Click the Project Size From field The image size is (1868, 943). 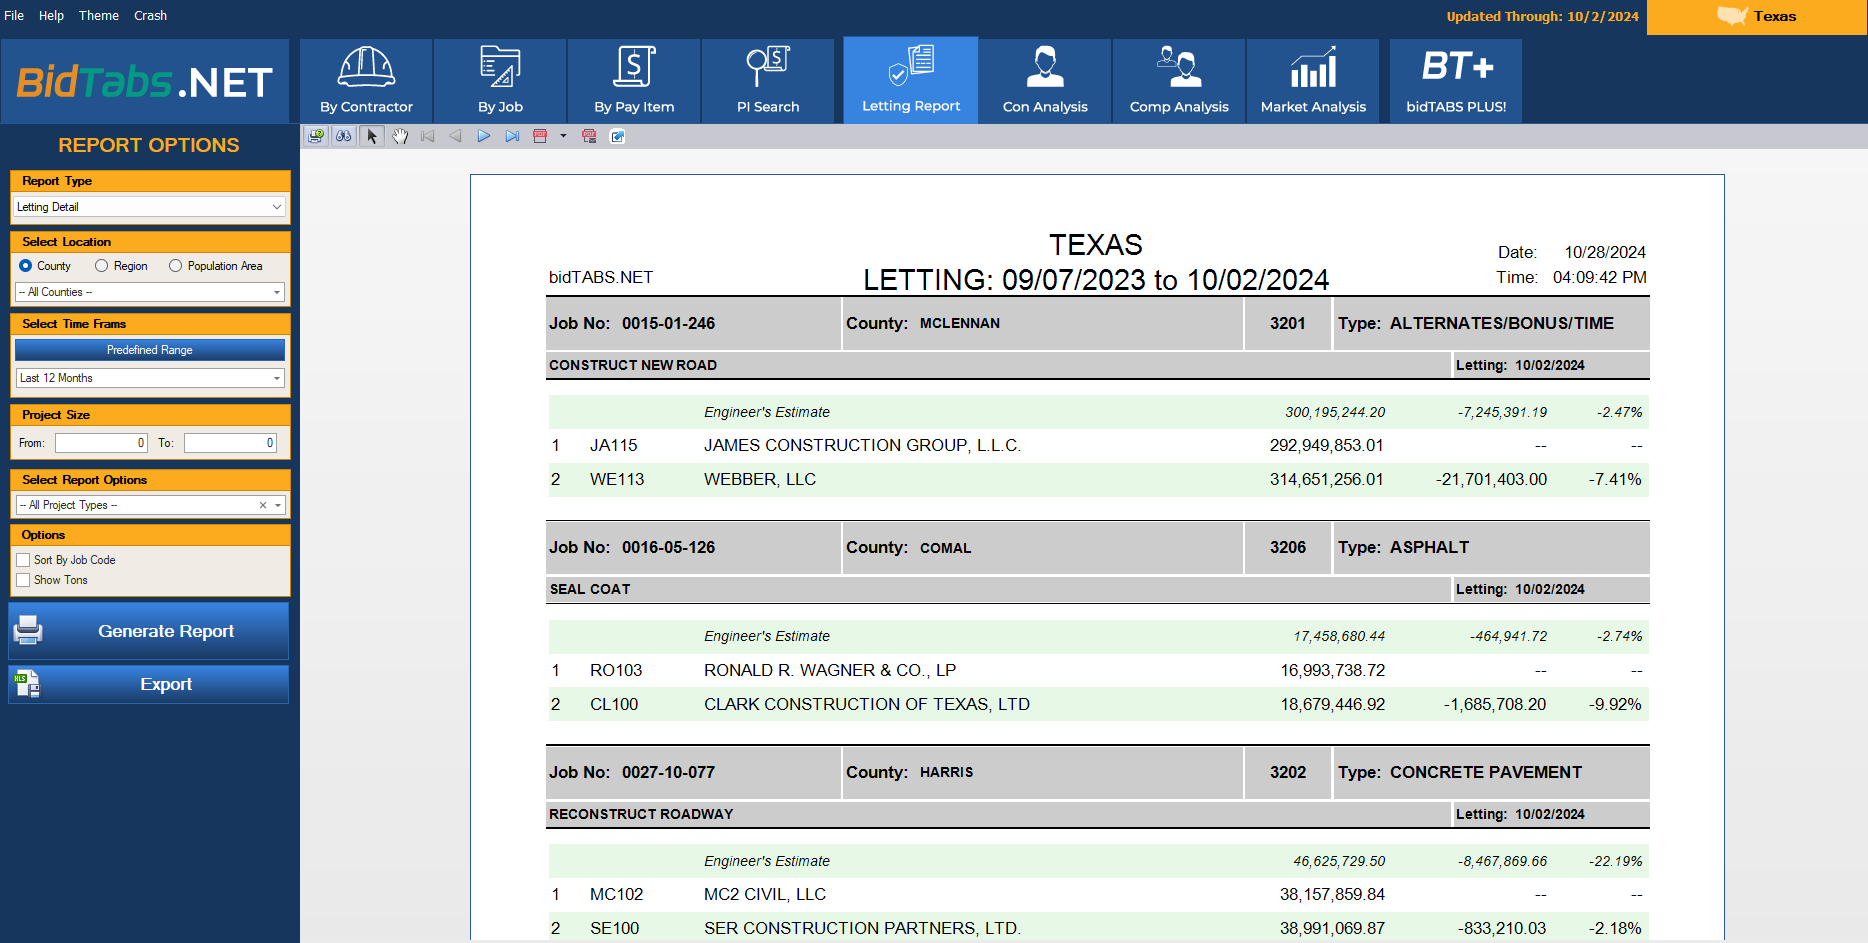102,443
